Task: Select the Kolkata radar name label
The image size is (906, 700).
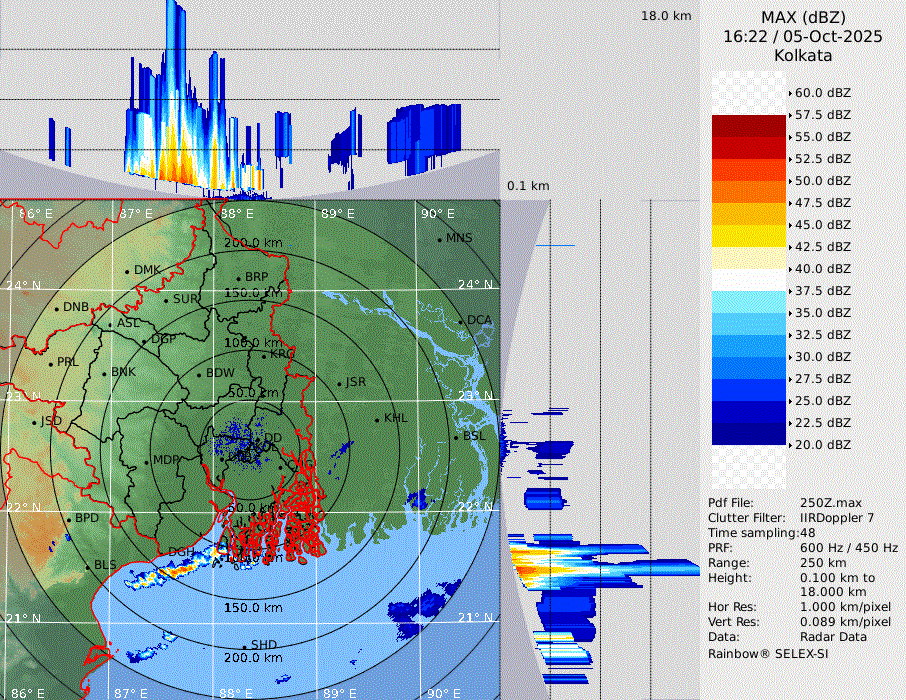Action: [x=803, y=55]
